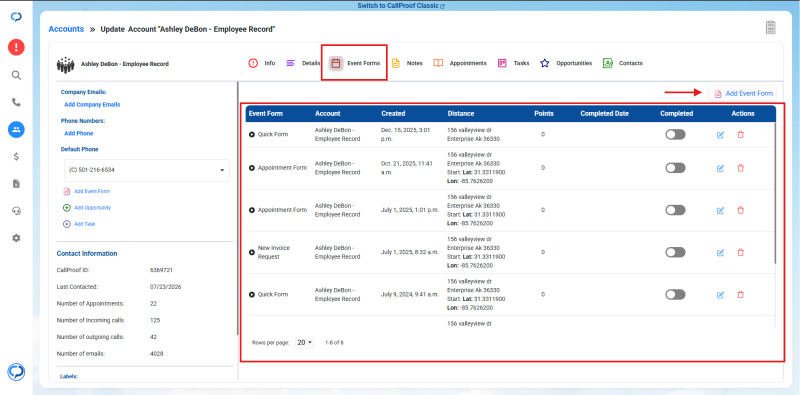This screenshot has height=395, width=800.
Task: Open the Default Phone dropdown
Action: point(147,170)
